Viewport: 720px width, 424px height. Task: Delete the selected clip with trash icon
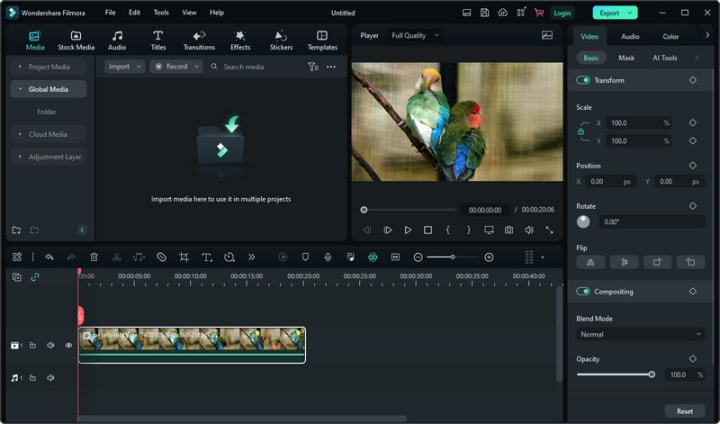click(94, 257)
